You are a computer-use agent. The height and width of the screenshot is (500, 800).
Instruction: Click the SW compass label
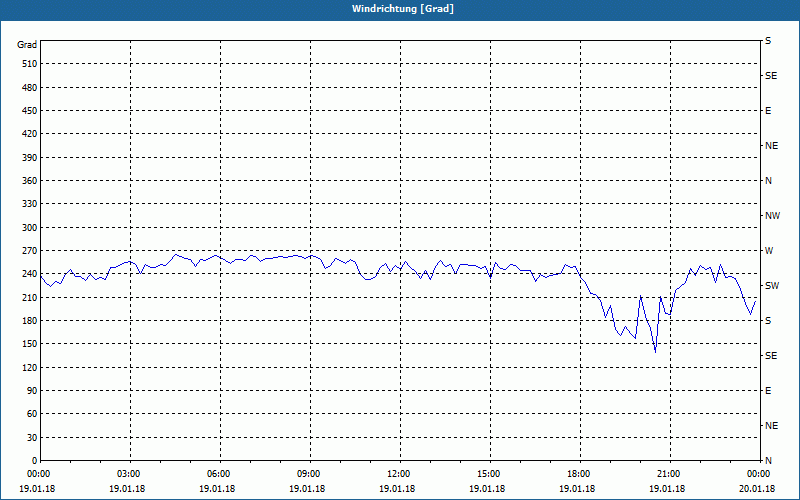[x=772, y=286]
